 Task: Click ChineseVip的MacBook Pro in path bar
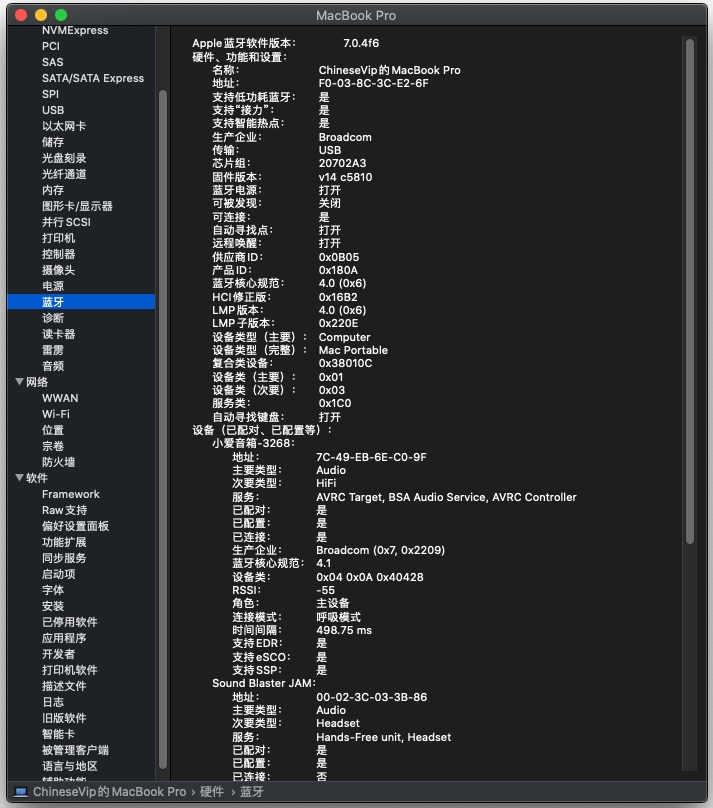[x=109, y=792]
